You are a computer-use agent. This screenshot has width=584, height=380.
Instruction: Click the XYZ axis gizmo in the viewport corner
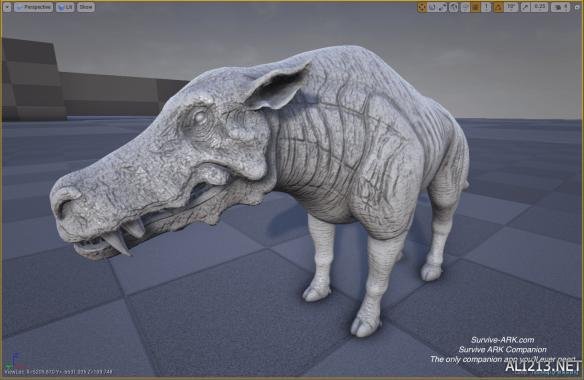pos(14,360)
